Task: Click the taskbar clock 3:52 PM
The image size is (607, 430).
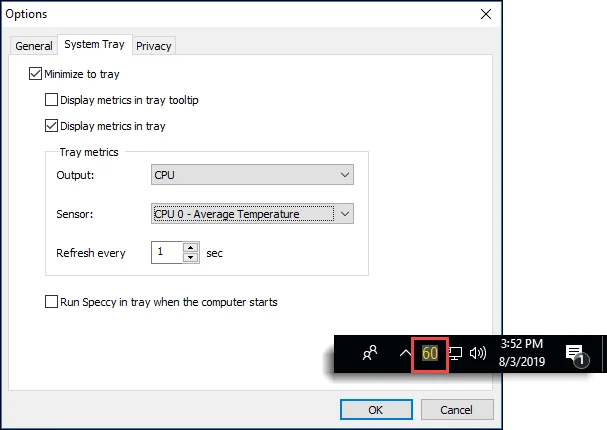Action: click(521, 353)
